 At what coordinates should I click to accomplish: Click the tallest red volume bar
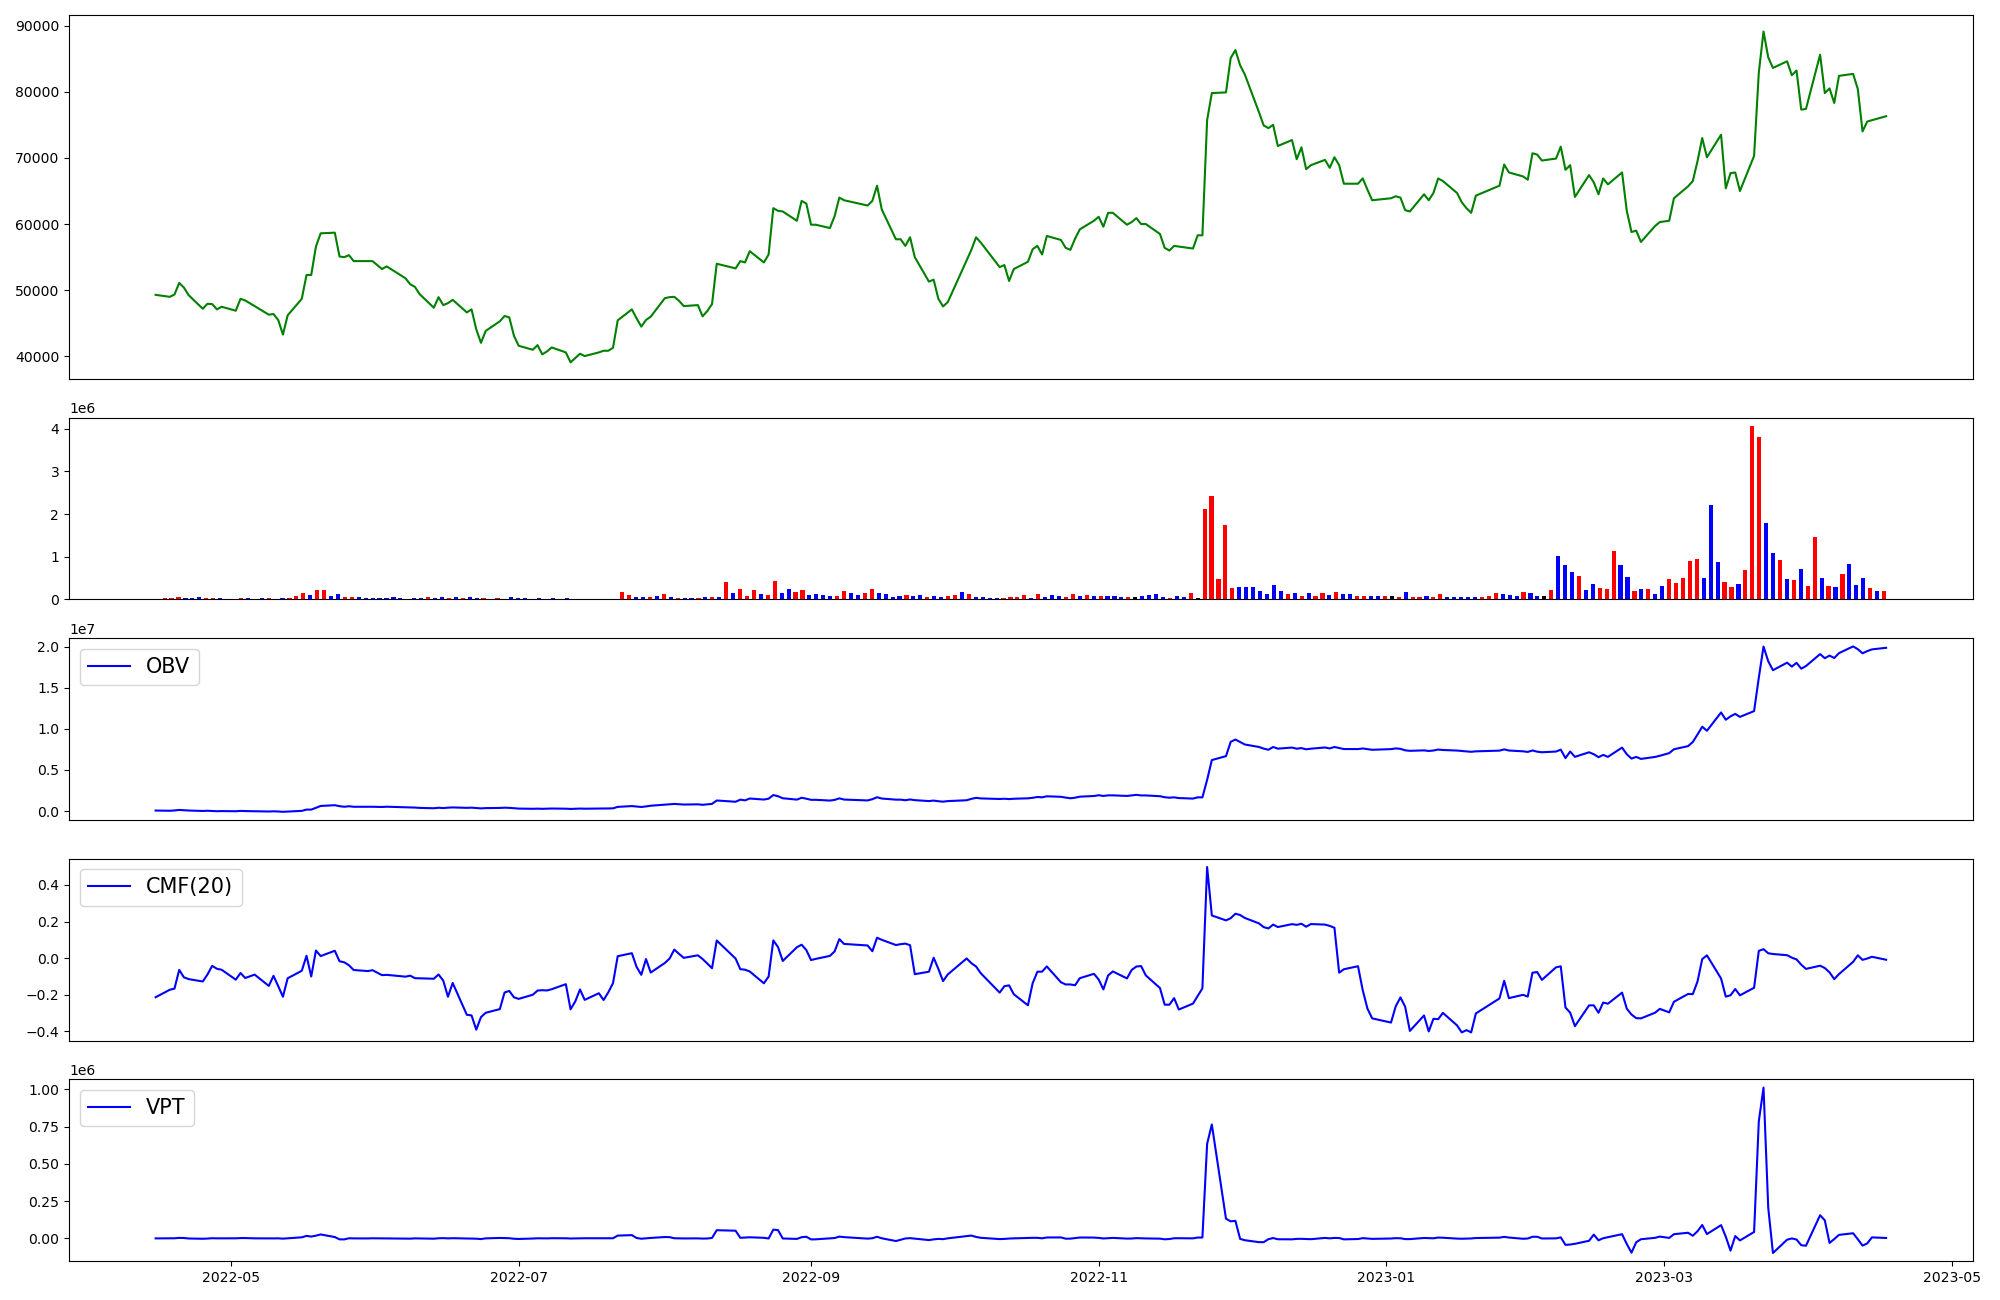pyautogui.click(x=1752, y=512)
